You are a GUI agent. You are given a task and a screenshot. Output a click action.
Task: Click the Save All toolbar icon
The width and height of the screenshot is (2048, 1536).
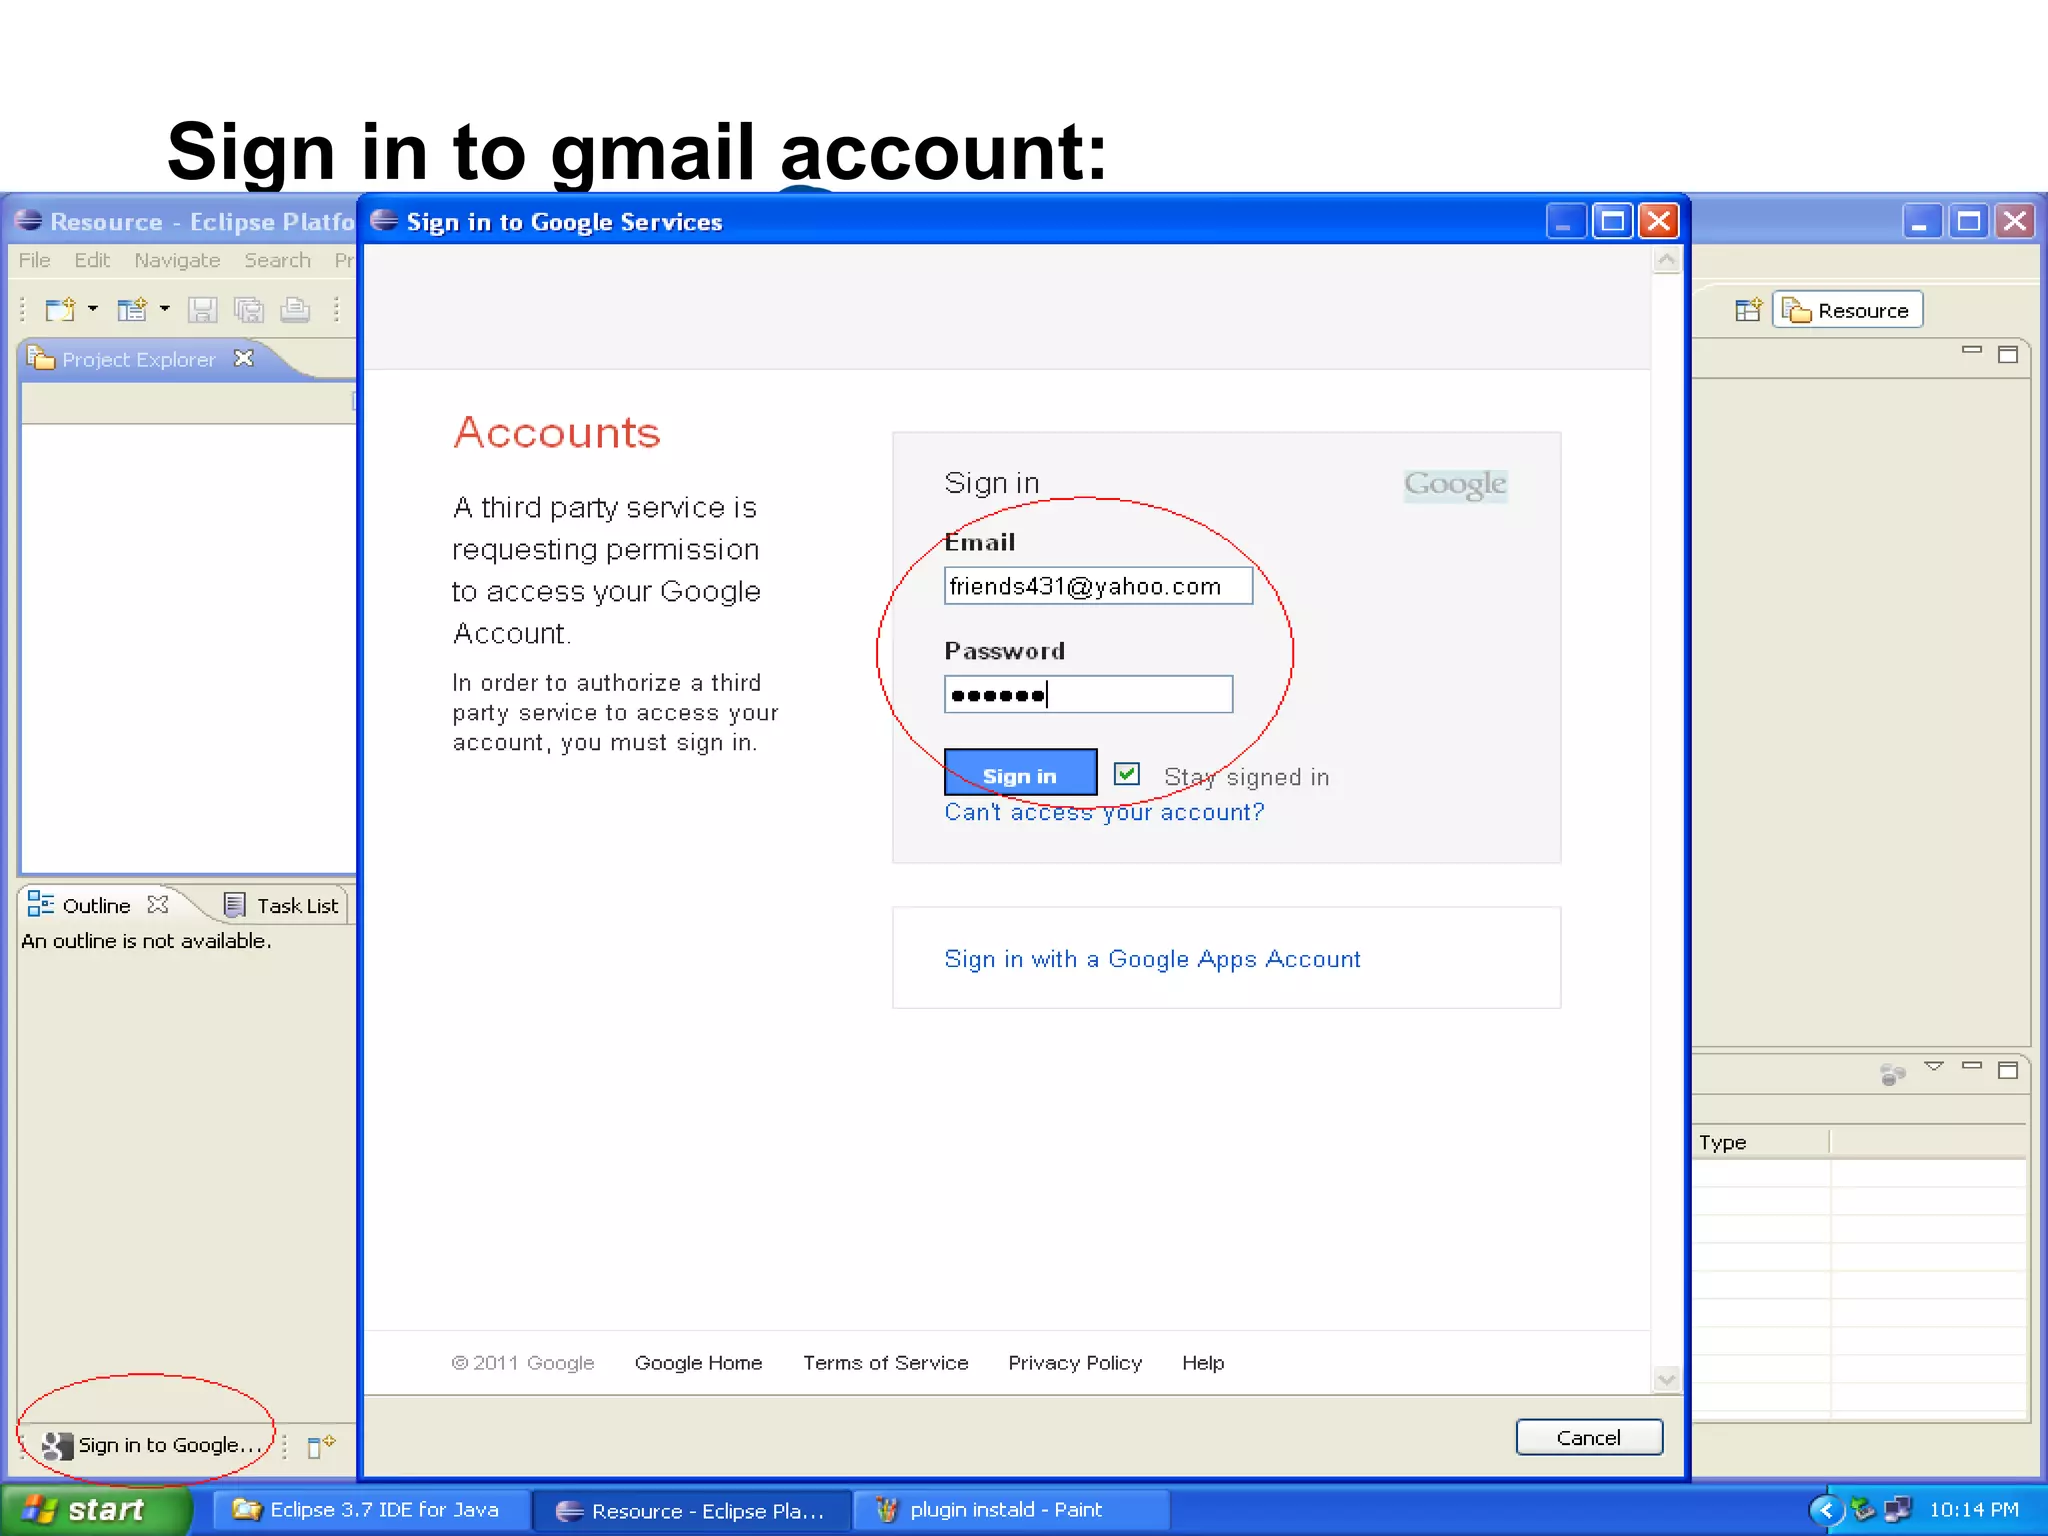[248, 310]
